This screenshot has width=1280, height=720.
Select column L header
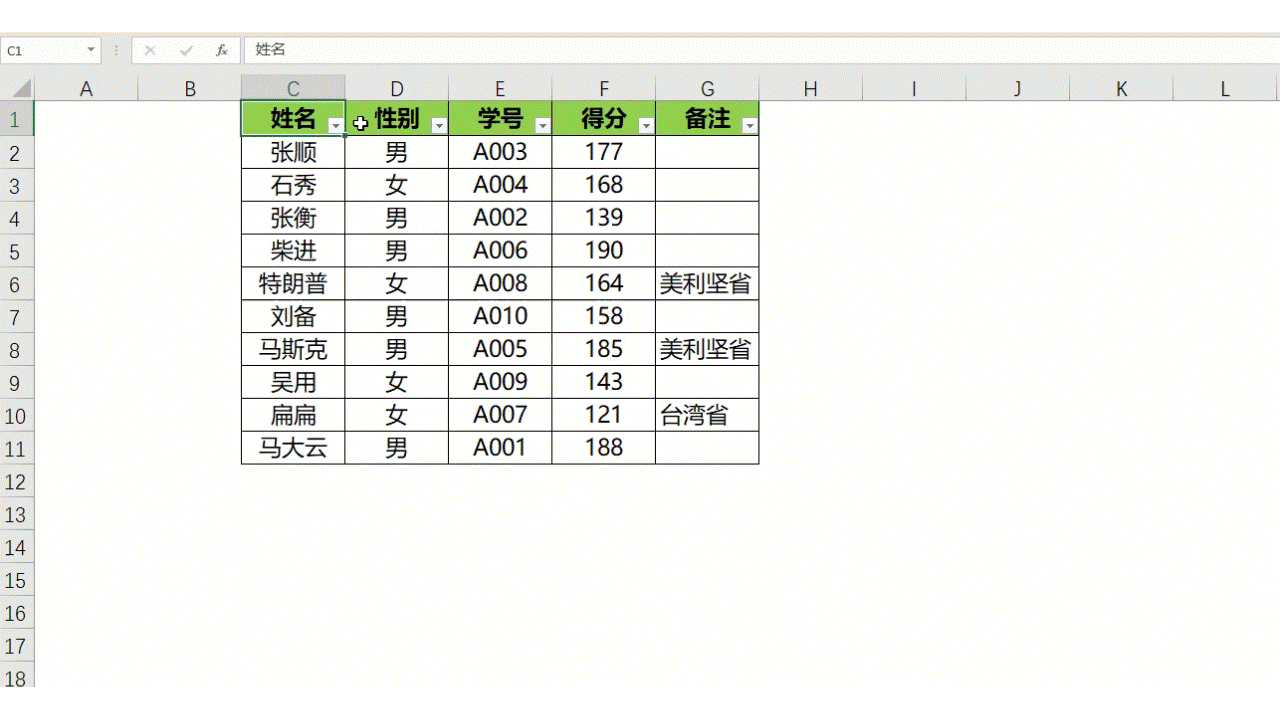[1226, 88]
